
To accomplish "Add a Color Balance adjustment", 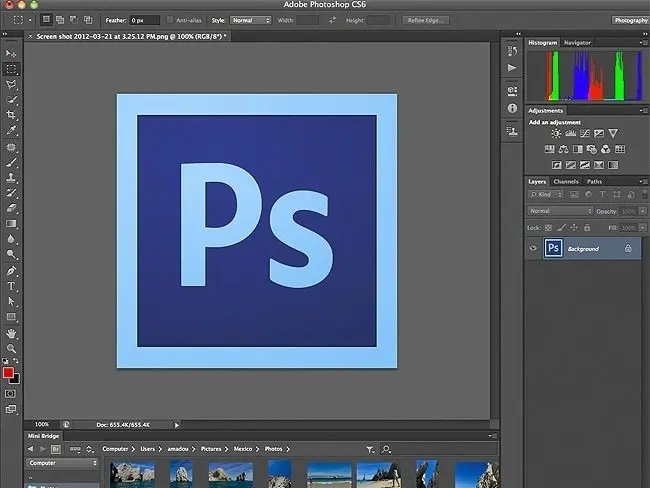I will coord(563,149).
